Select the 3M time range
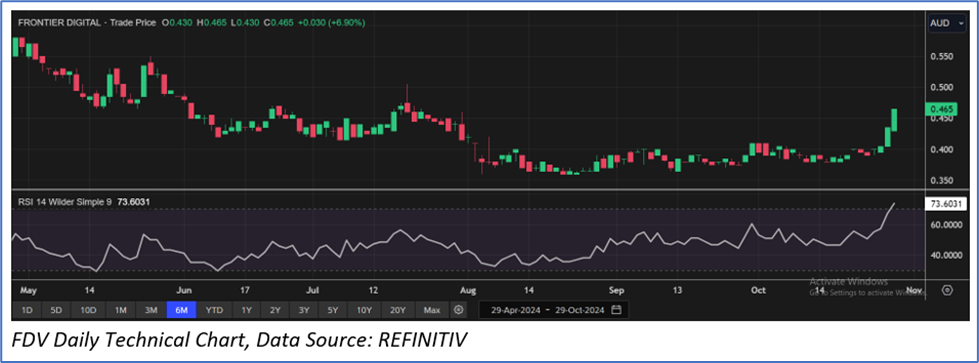The image size is (979, 363). pos(150,310)
